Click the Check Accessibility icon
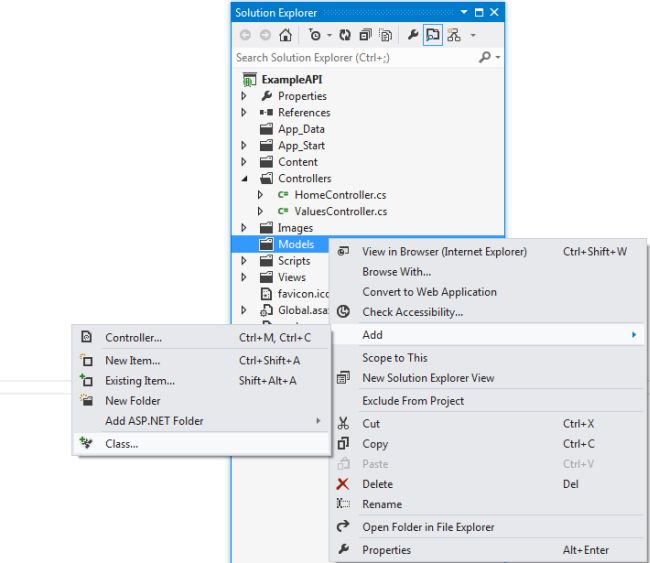 coord(343,311)
